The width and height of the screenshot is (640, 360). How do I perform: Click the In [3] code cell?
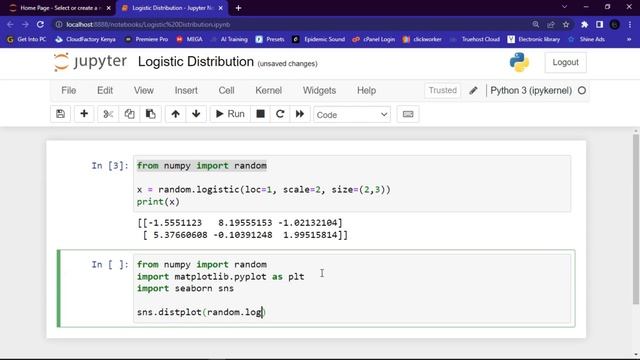352,184
